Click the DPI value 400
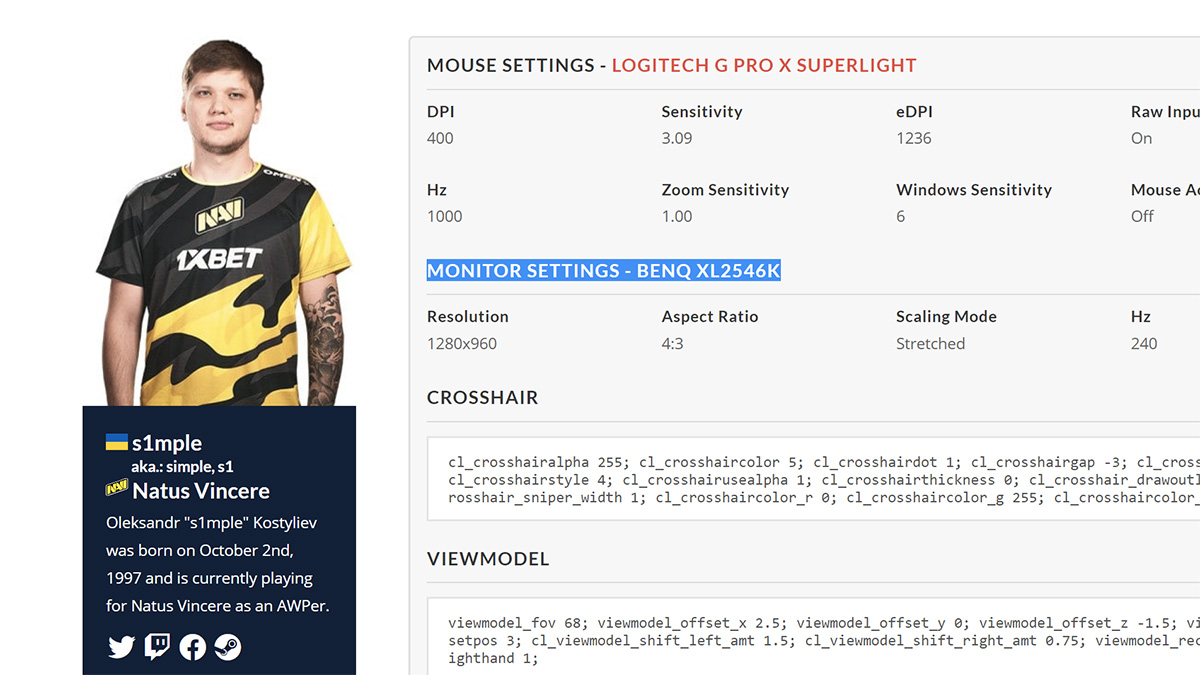 (440, 138)
